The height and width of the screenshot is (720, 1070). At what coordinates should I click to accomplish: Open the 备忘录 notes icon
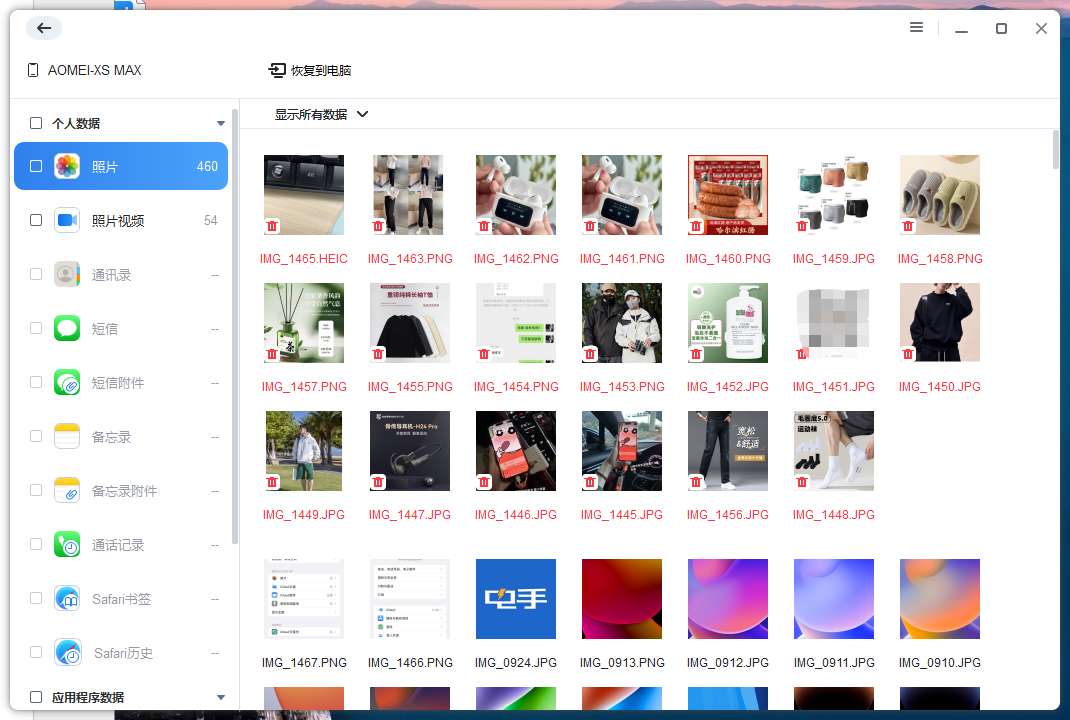[x=65, y=436]
